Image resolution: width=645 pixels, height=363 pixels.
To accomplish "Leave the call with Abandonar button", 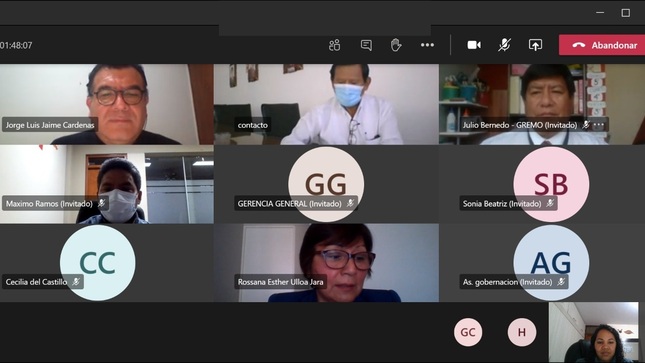I will [602, 45].
